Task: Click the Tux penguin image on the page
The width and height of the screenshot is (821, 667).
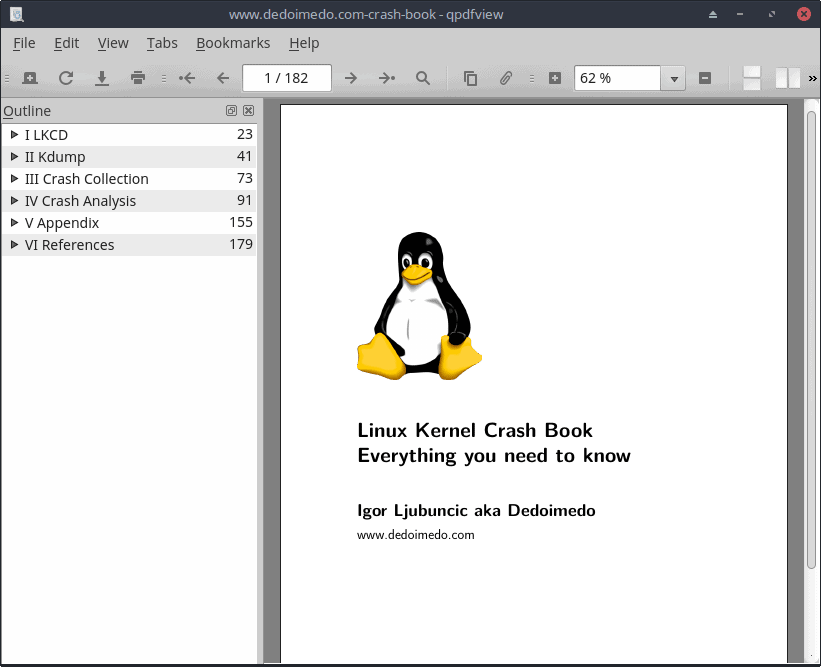Action: pos(419,306)
